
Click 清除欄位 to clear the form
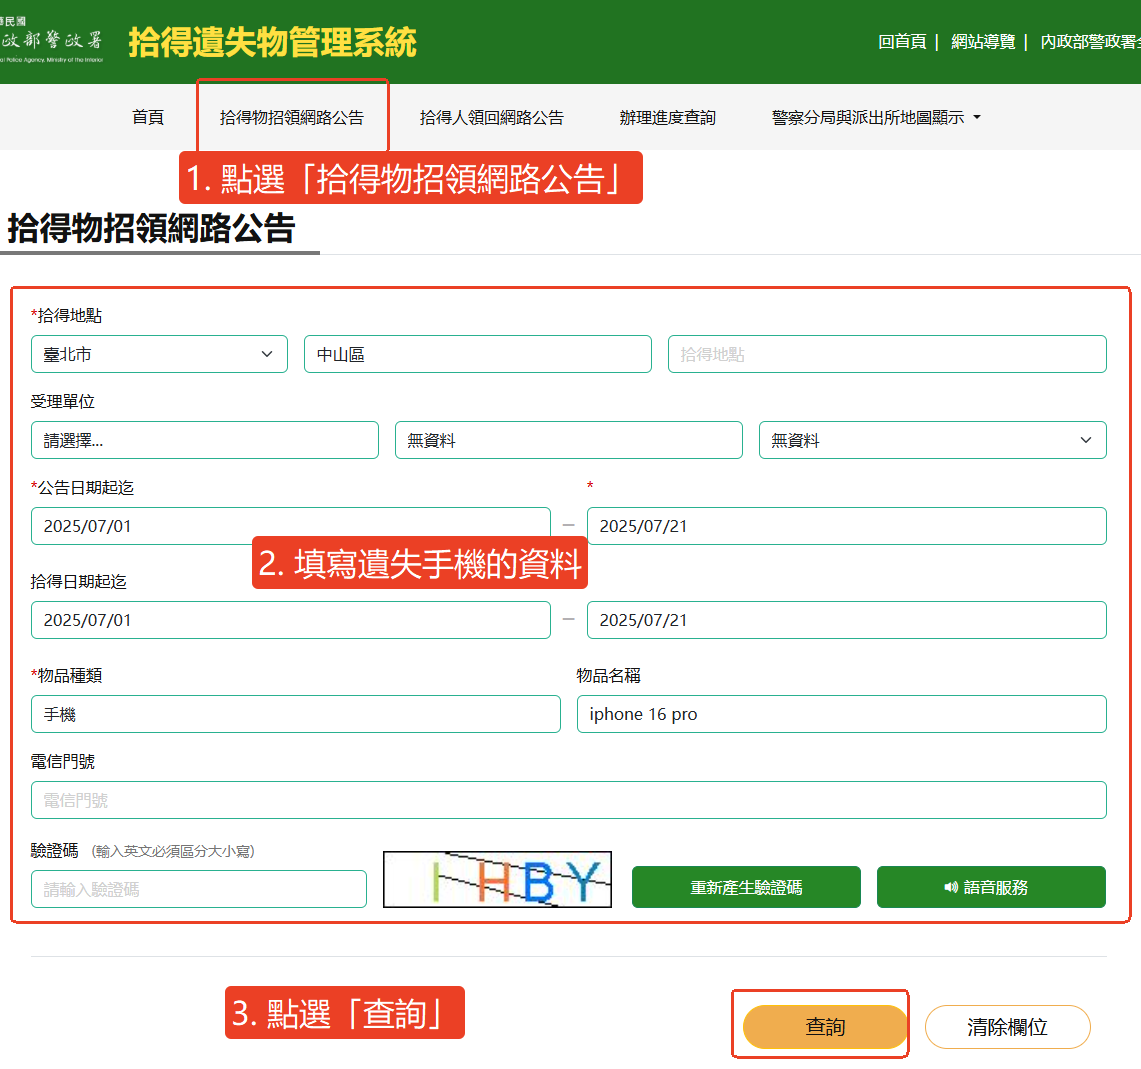[x=1007, y=1026]
